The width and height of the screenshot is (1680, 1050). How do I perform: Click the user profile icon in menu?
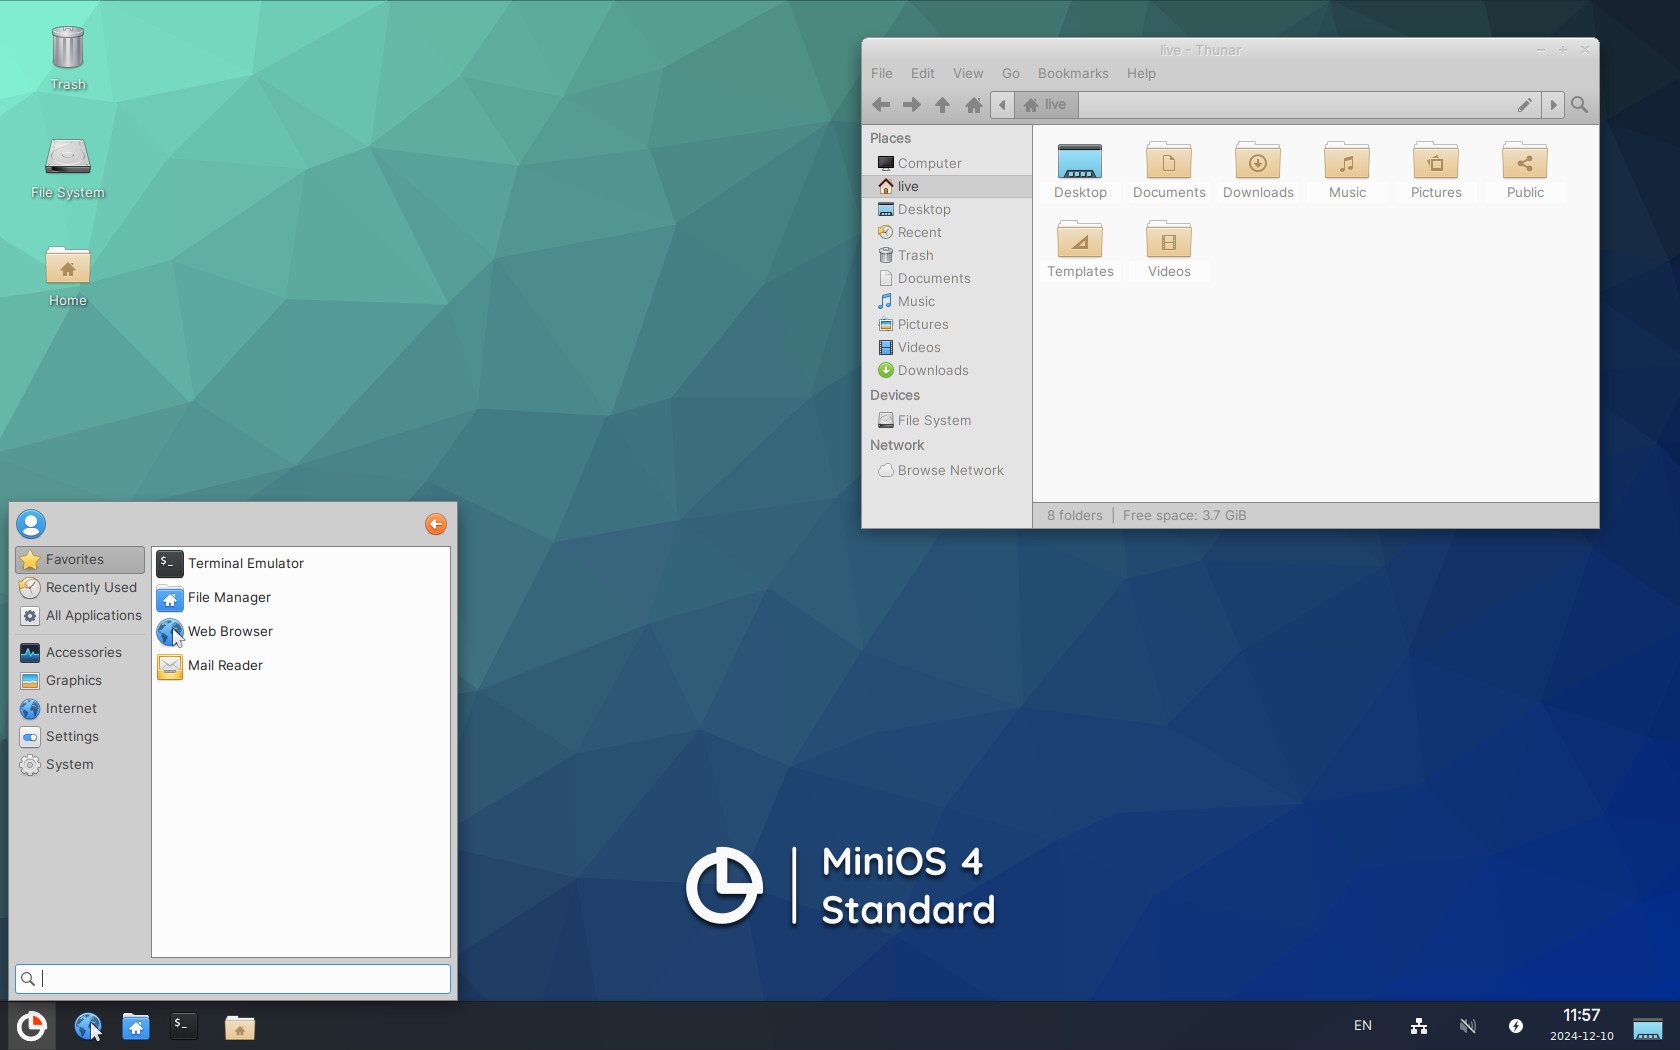[x=31, y=524]
